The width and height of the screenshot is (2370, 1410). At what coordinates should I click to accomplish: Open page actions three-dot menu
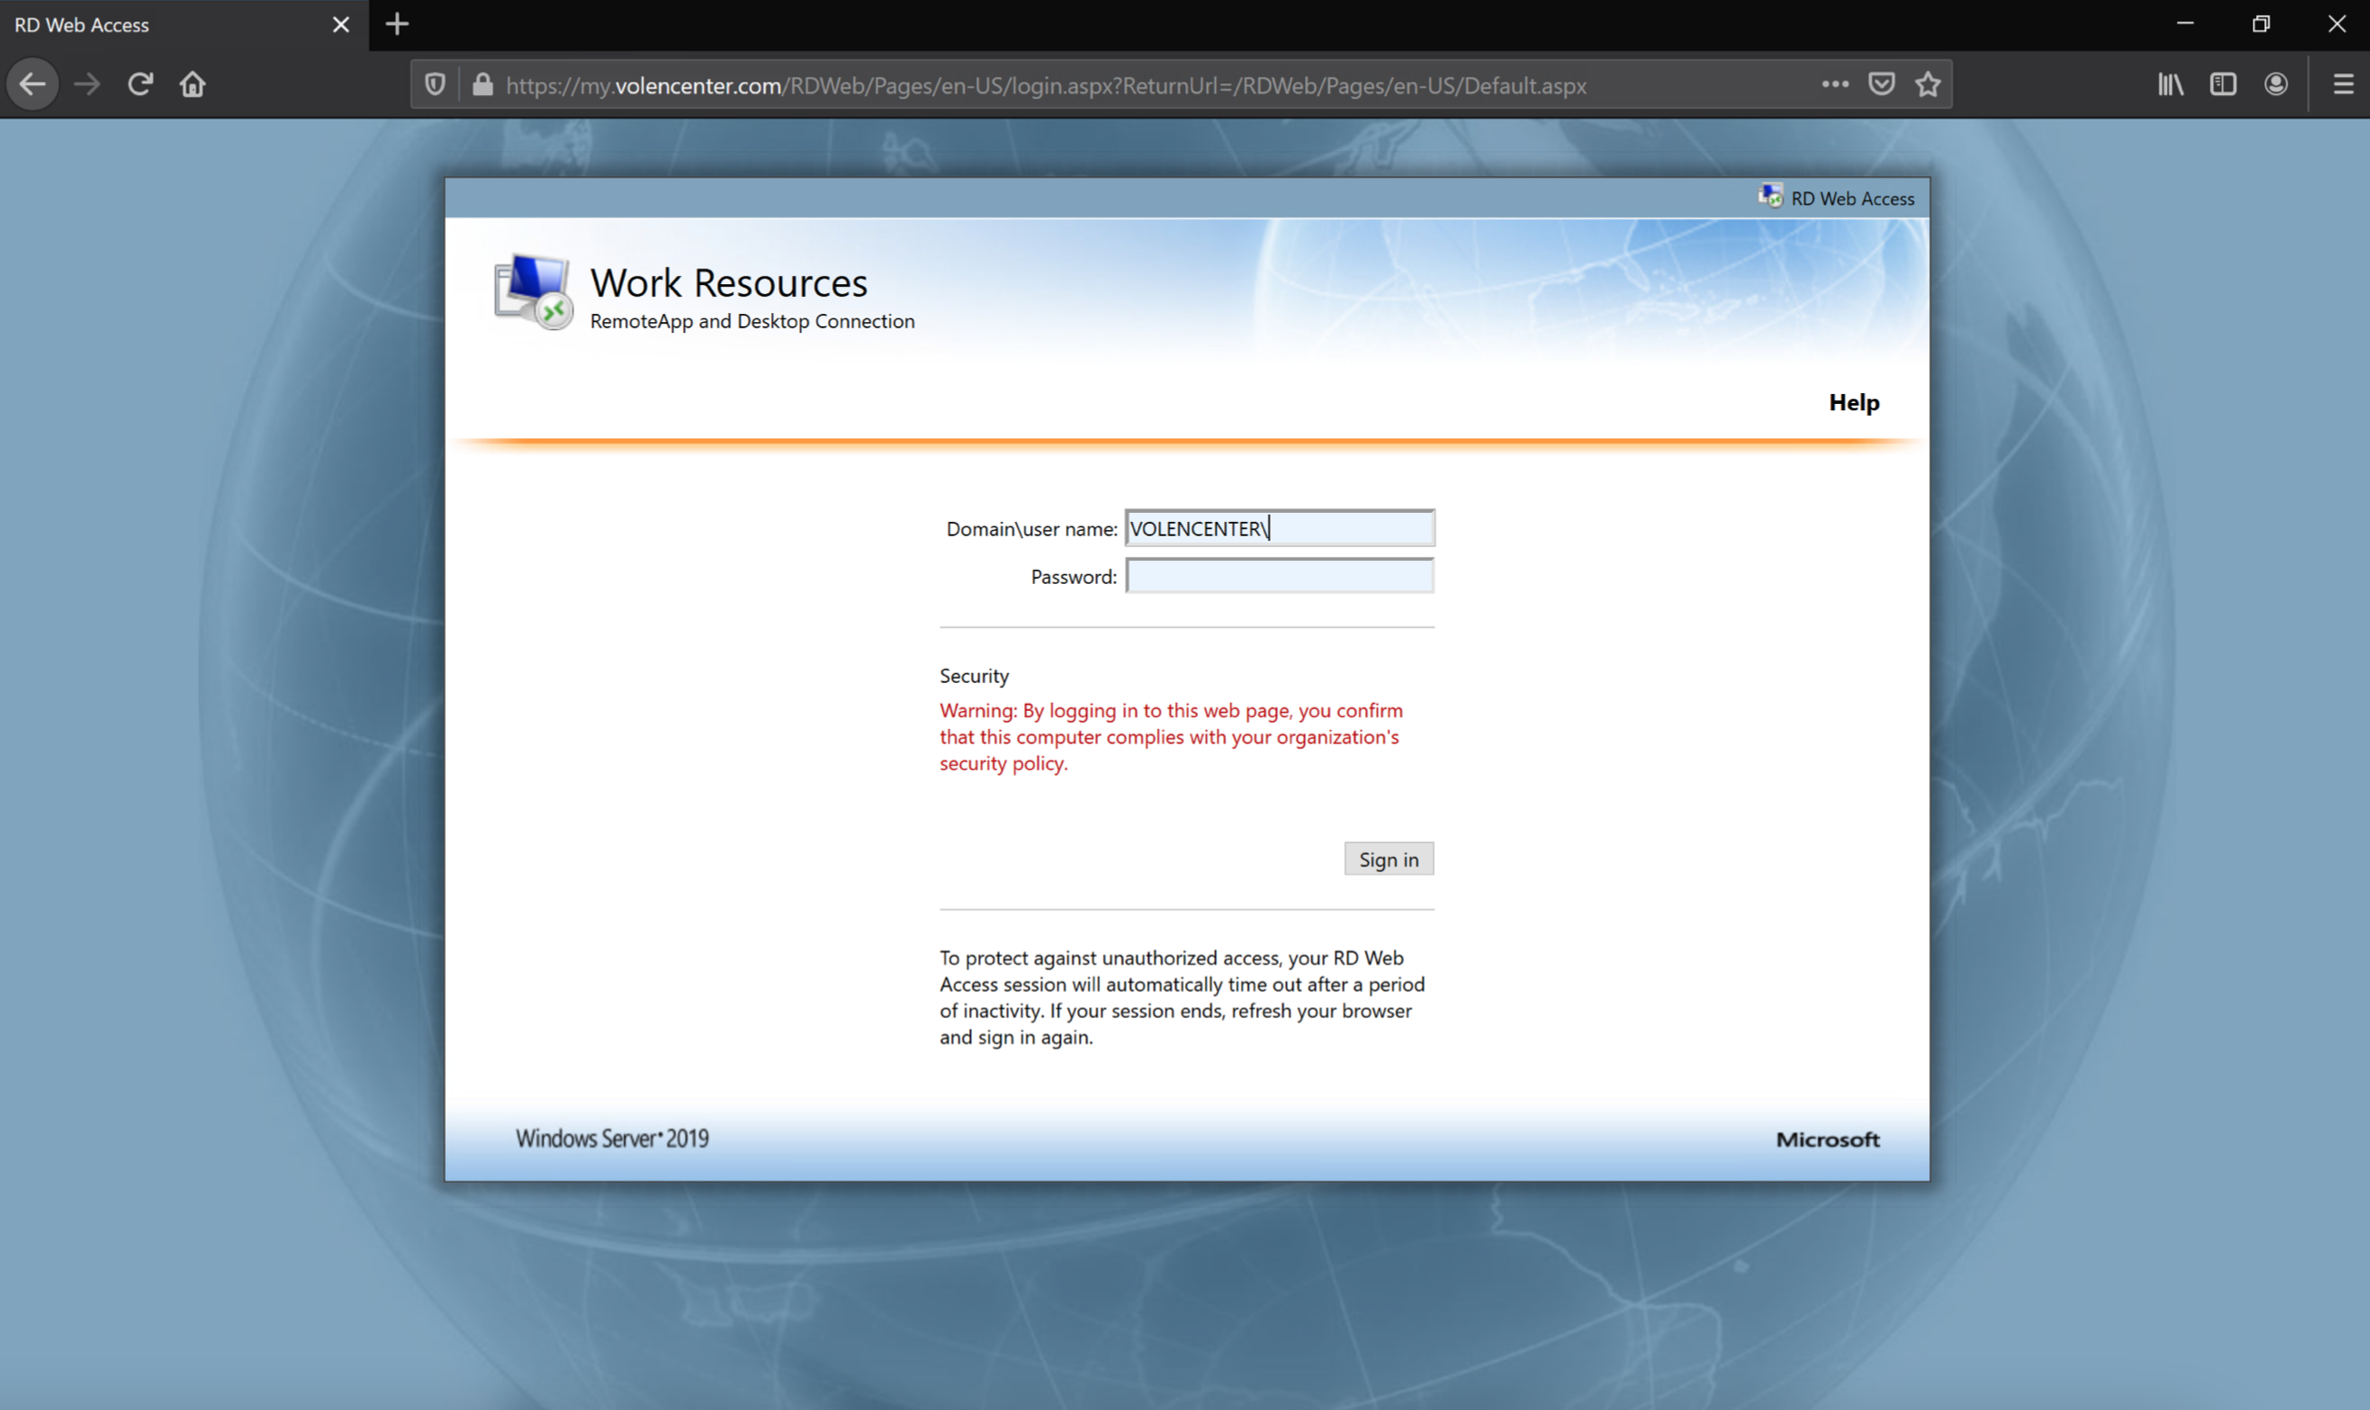tap(1834, 84)
